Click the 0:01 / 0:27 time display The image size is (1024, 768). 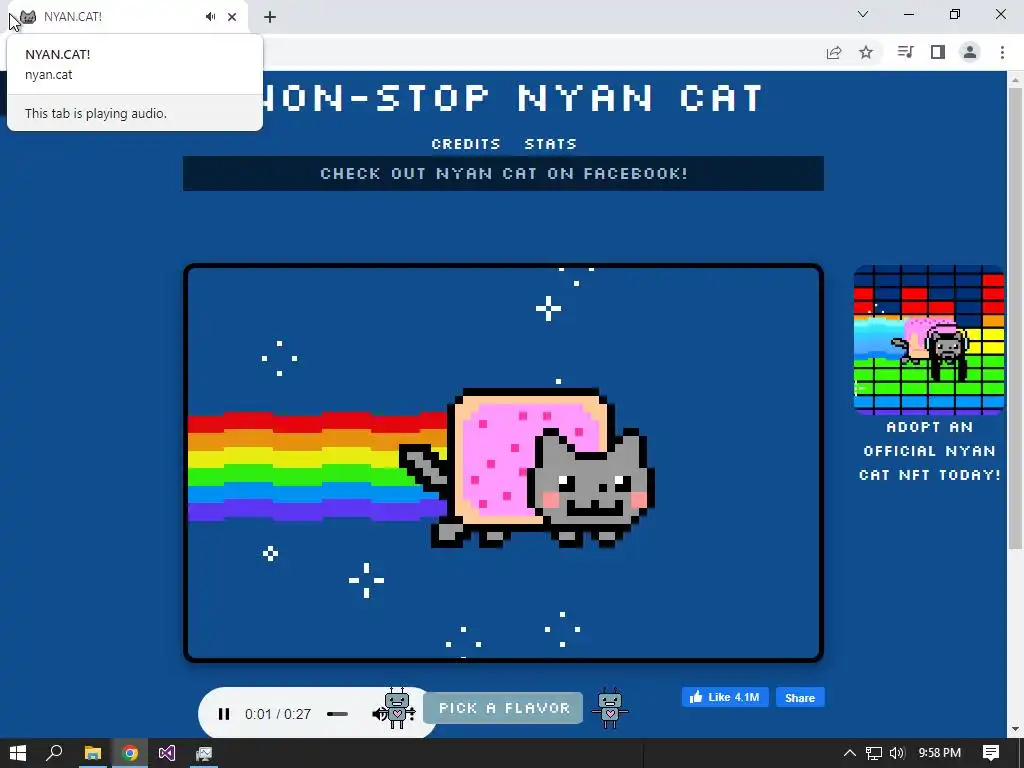click(x=278, y=714)
